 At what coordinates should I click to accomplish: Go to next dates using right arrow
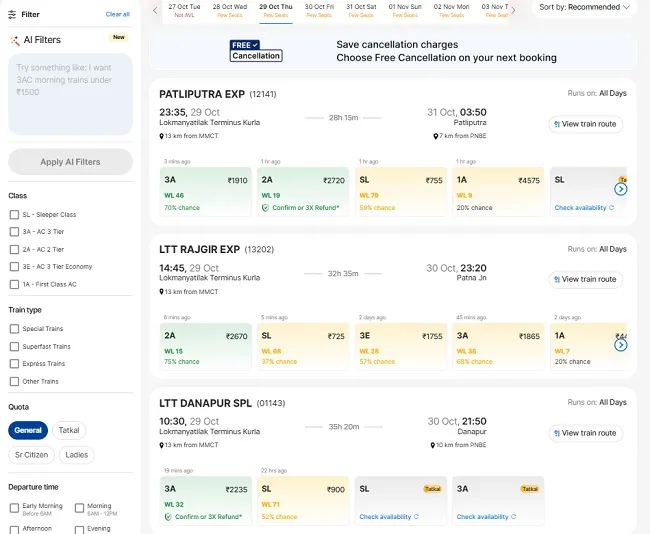pyautogui.click(x=513, y=10)
